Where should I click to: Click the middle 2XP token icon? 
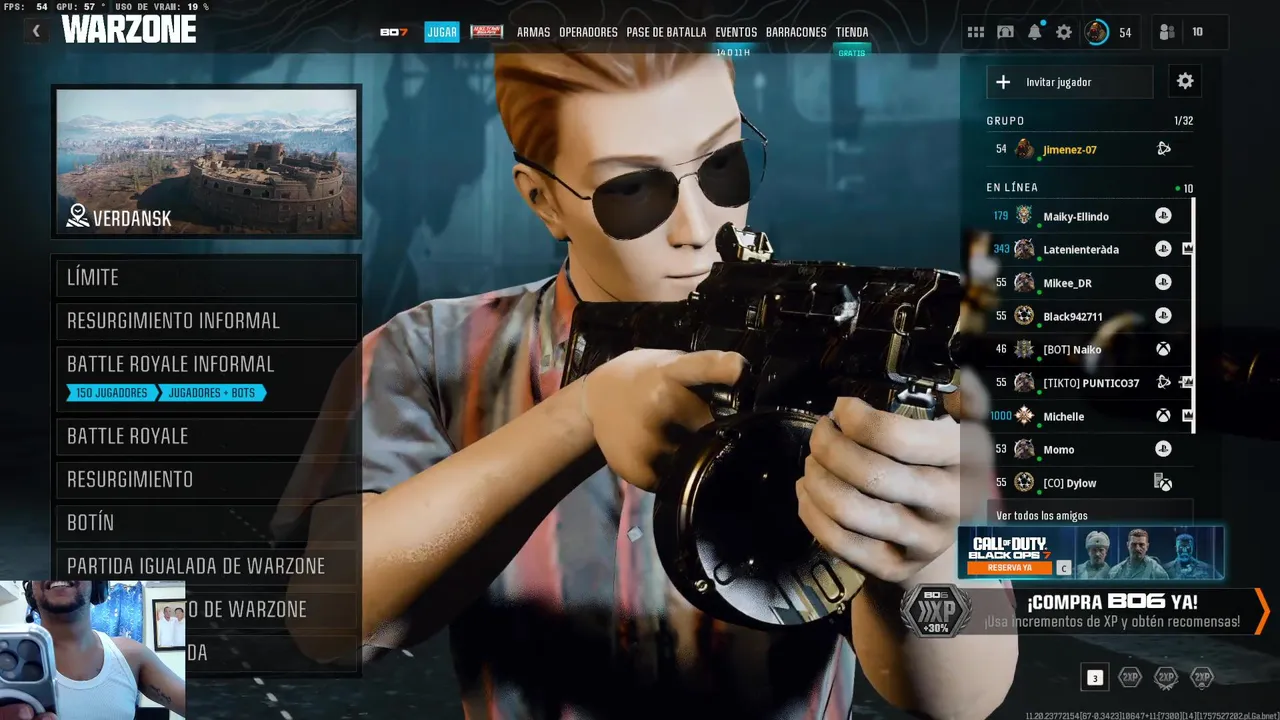click(1166, 678)
